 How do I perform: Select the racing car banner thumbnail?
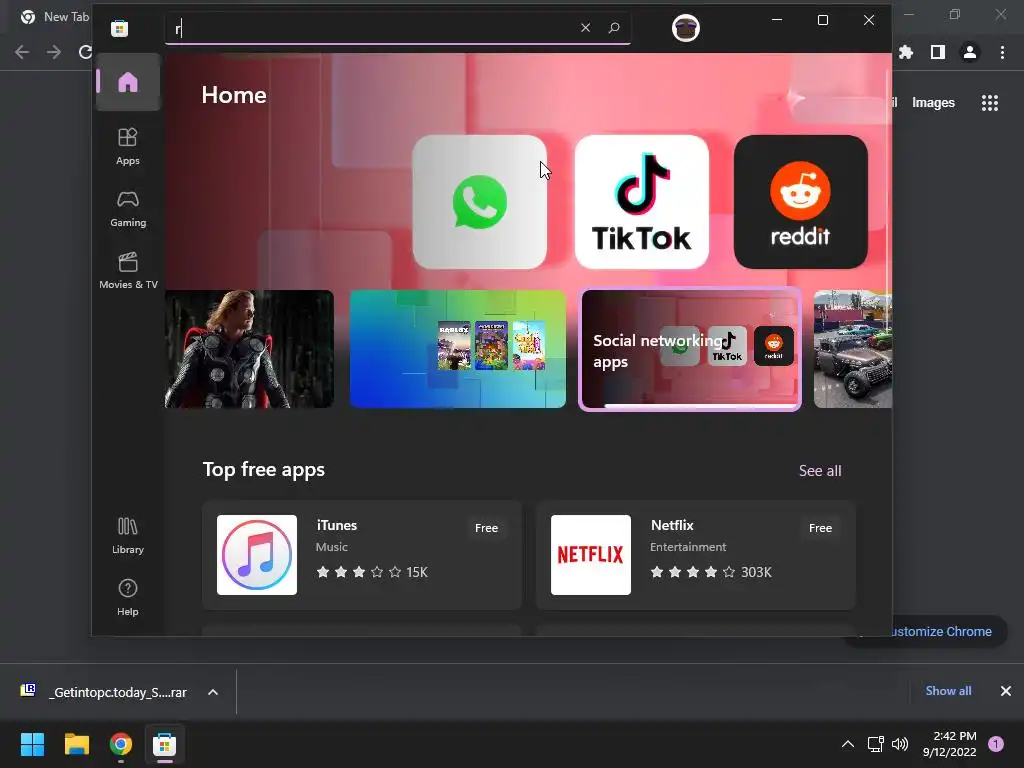coord(853,349)
